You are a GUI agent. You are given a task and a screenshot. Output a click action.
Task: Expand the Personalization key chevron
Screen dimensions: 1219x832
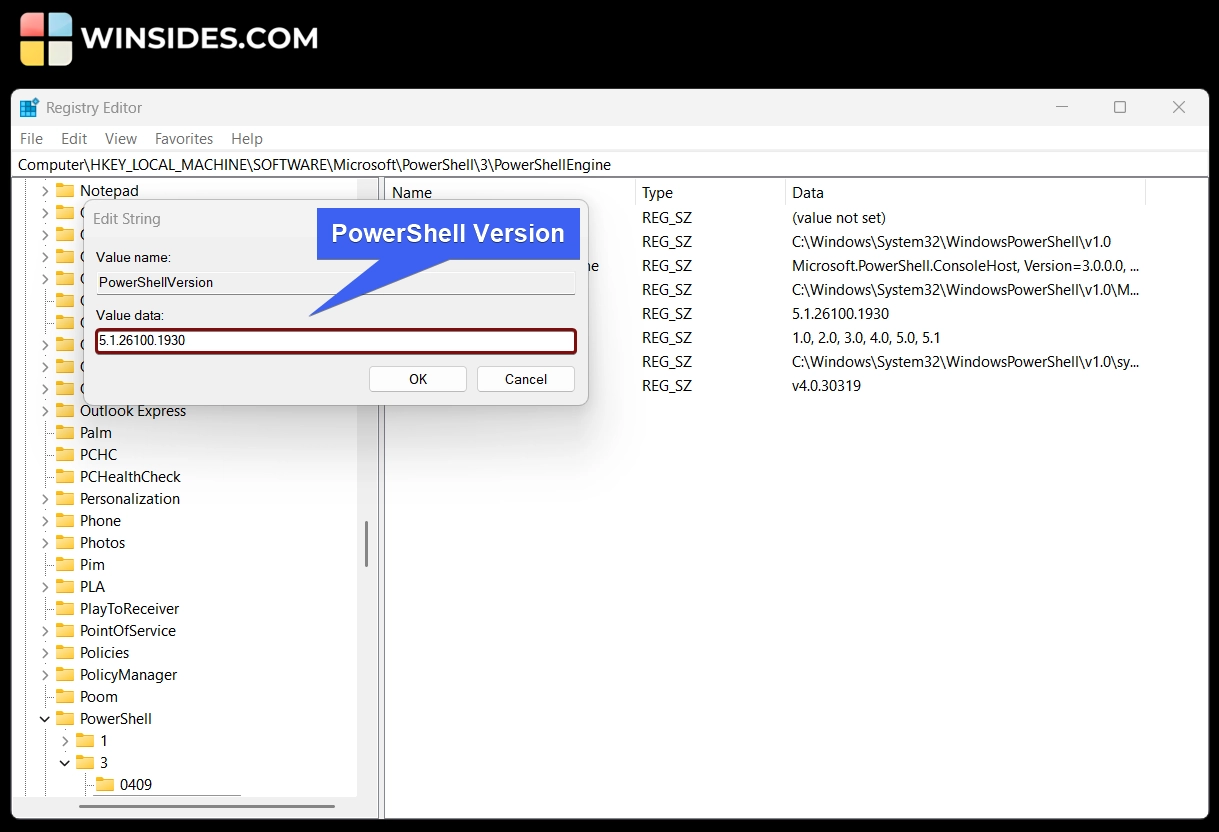coord(45,499)
